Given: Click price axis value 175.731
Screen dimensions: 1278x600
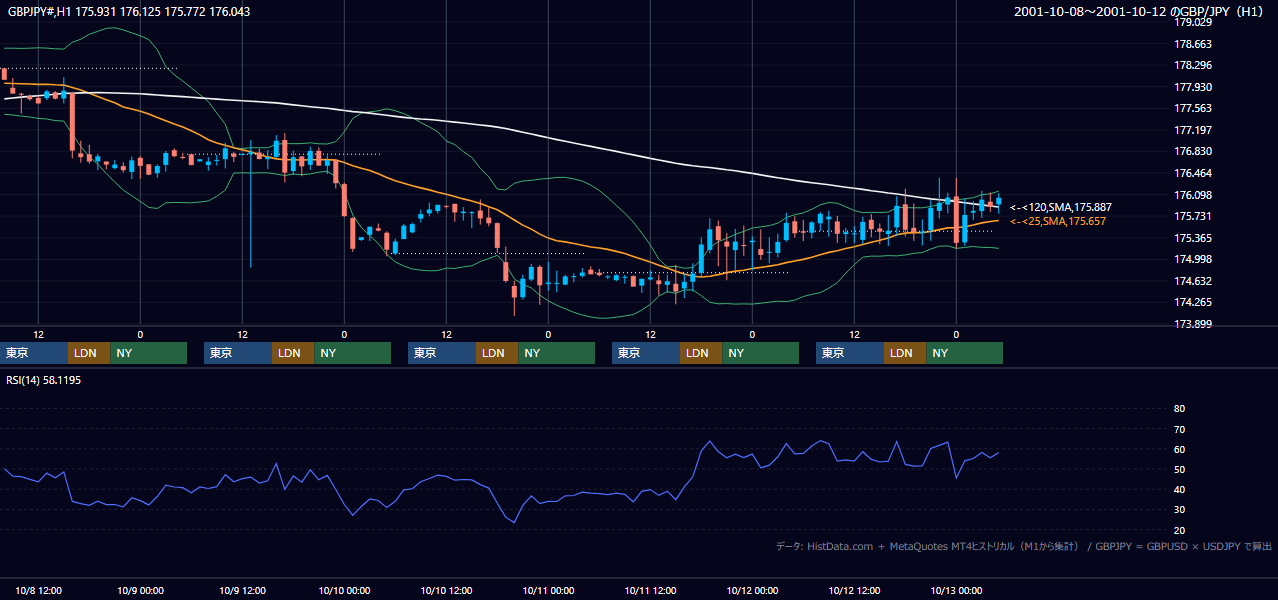Looking at the screenshot, I should pos(1192,216).
